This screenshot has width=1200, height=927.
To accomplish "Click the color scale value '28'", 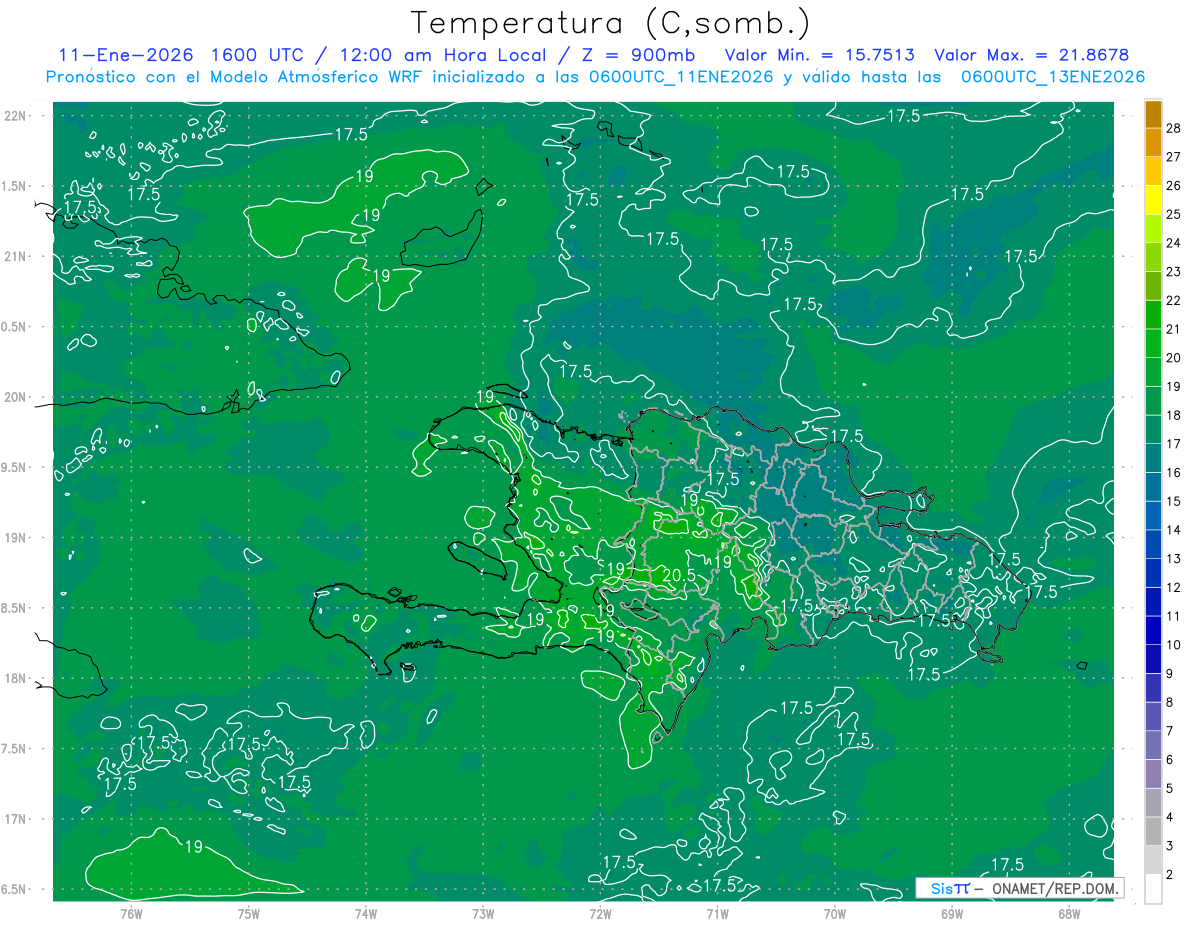I will coord(1175,128).
